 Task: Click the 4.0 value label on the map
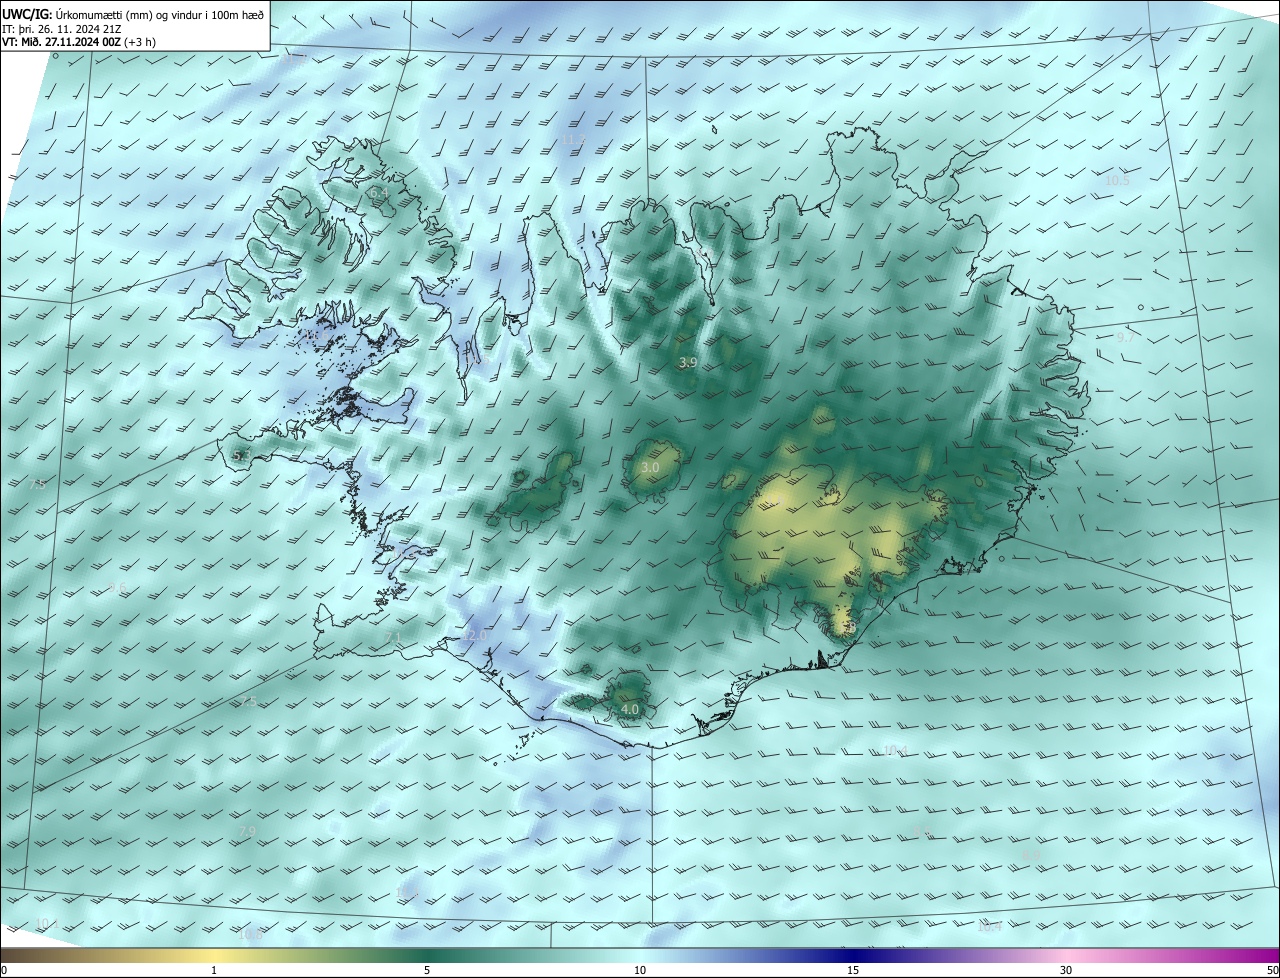pos(630,709)
